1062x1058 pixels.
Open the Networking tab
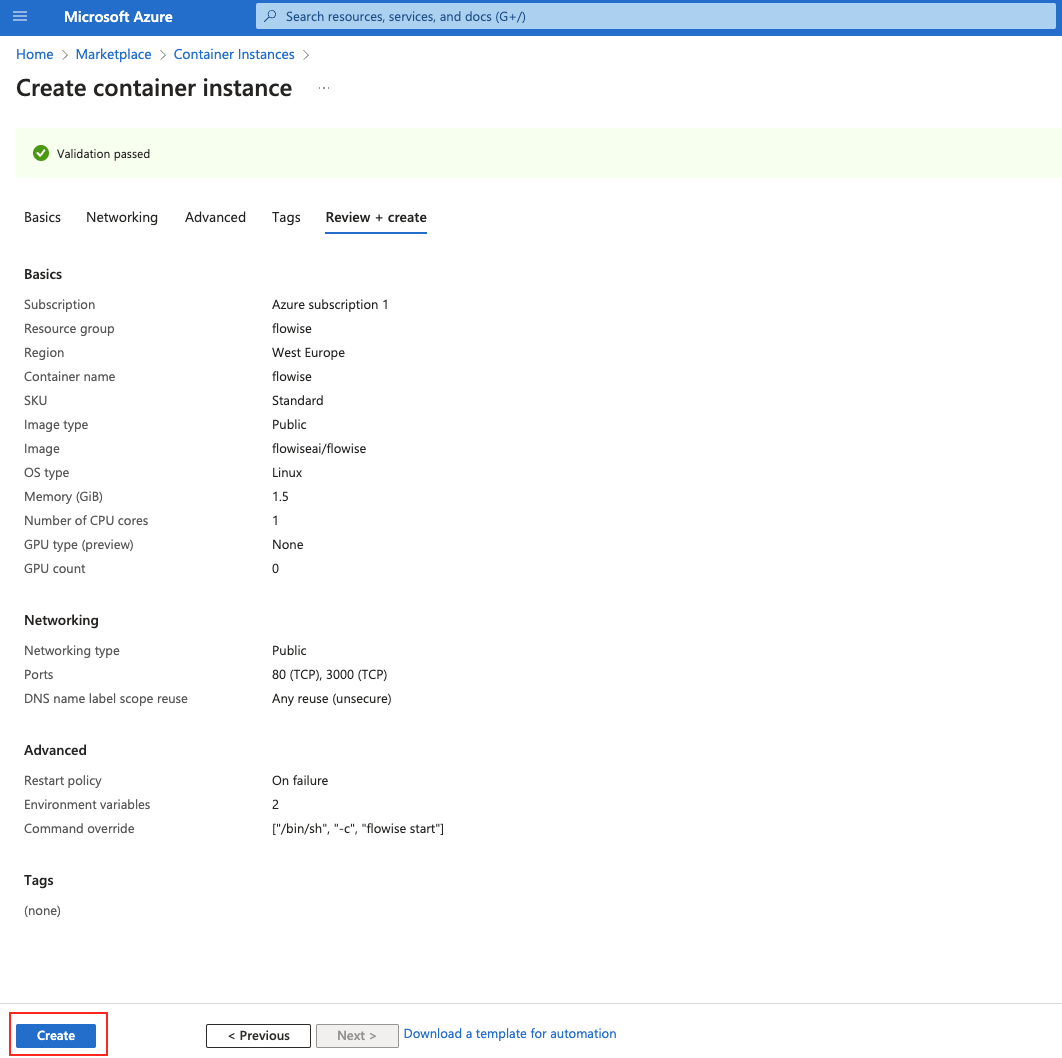tap(122, 217)
